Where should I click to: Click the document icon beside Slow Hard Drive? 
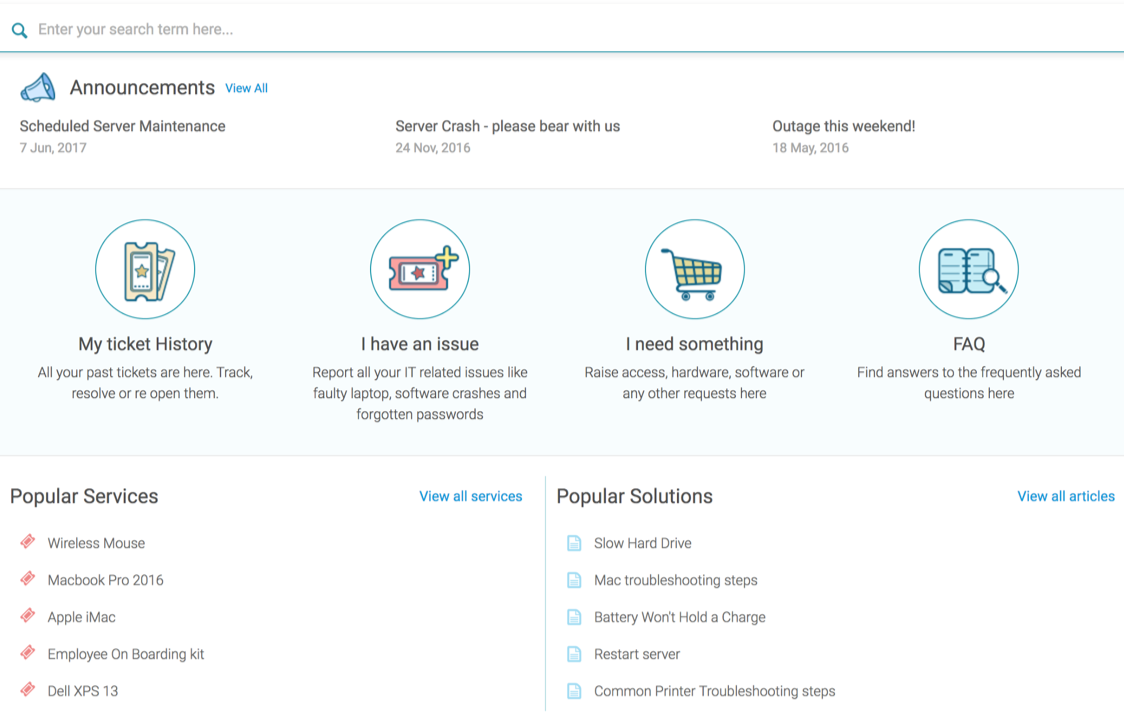point(574,543)
